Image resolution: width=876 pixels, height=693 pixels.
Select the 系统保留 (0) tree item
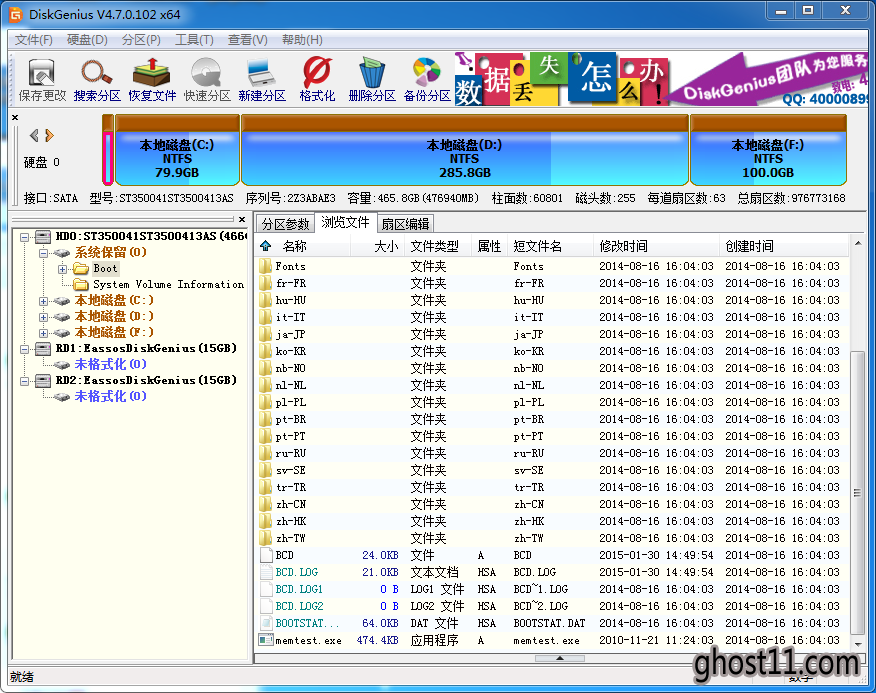tap(110, 253)
